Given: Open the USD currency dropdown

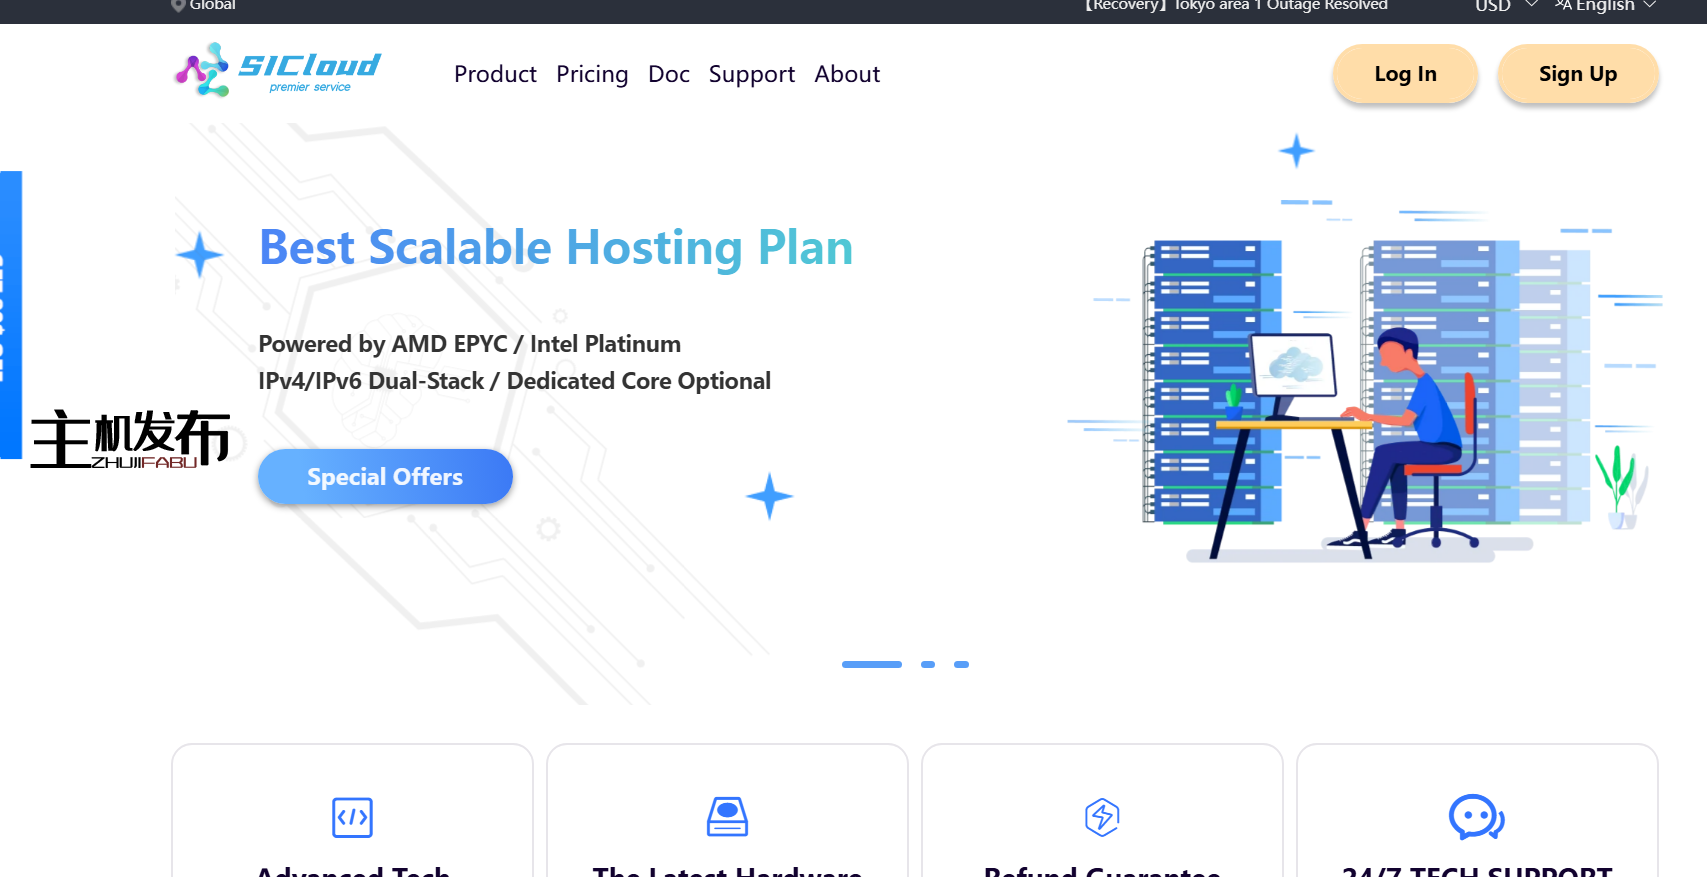Looking at the screenshot, I should (x=1505, y=6).
